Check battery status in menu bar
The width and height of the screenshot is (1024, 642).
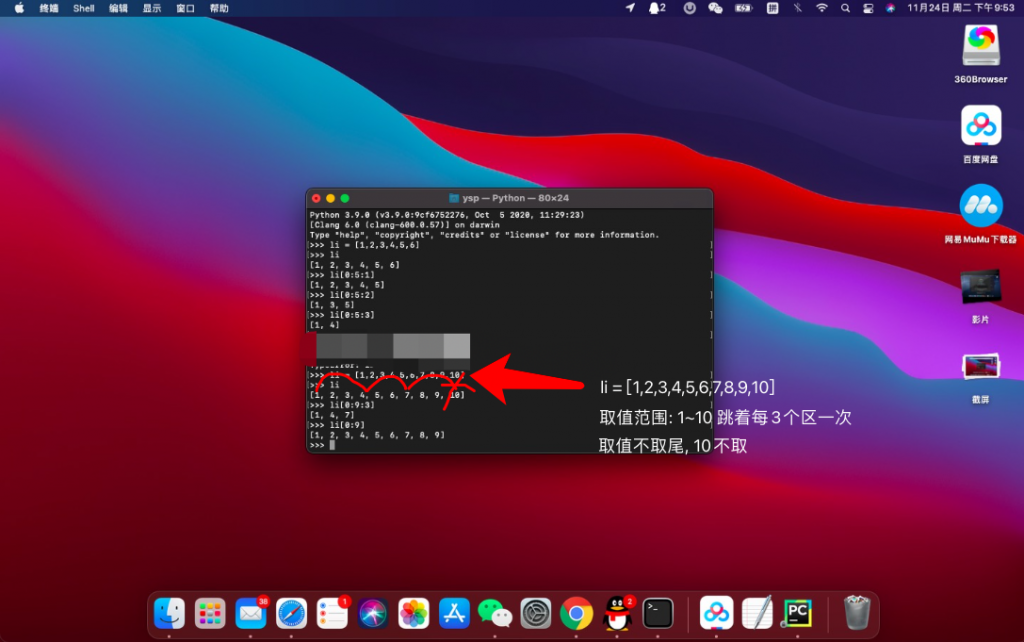pyautogui.click(x=744, y=8)
